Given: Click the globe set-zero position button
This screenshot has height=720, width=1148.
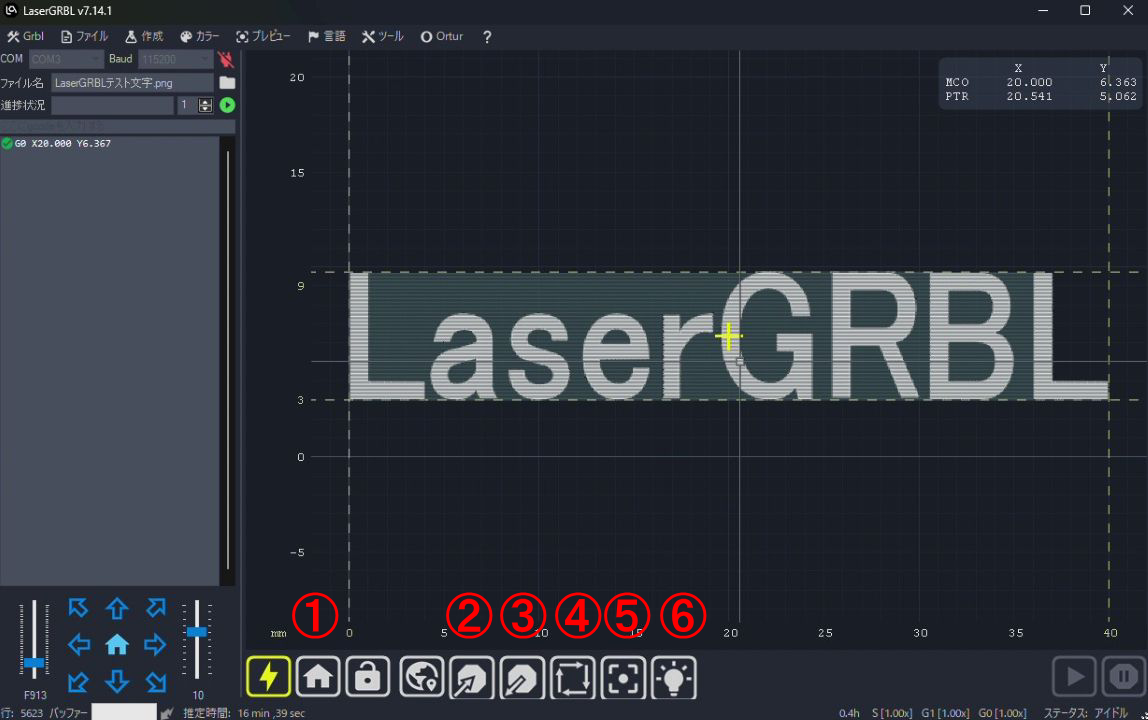Looking at the screenshot, I should tap(421, 677).
